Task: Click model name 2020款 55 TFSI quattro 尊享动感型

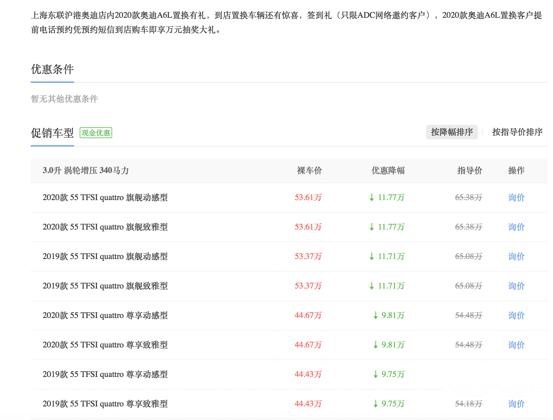Action: 105,315
